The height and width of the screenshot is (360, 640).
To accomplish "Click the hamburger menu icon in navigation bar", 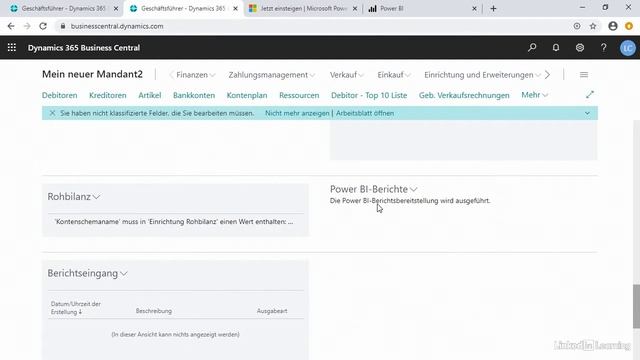I will pyautogui.click(x=584, y=75).
